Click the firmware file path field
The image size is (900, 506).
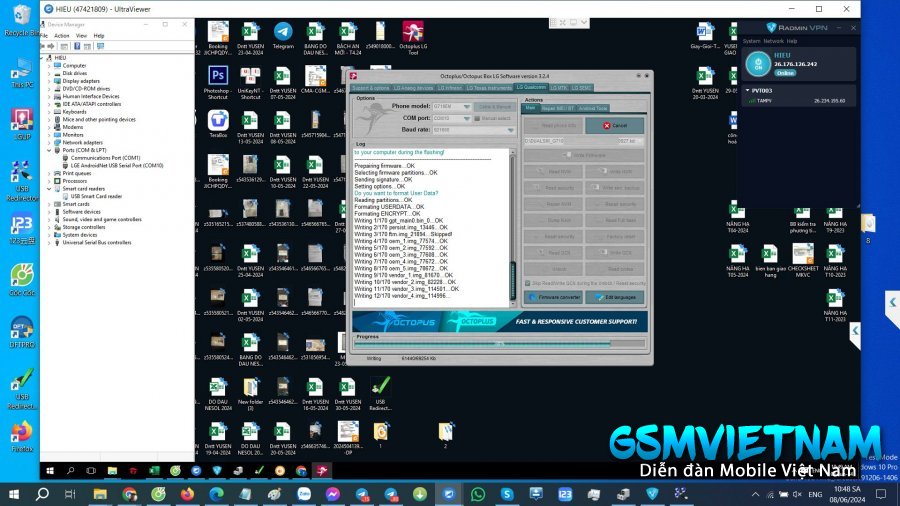click(583, 141)
